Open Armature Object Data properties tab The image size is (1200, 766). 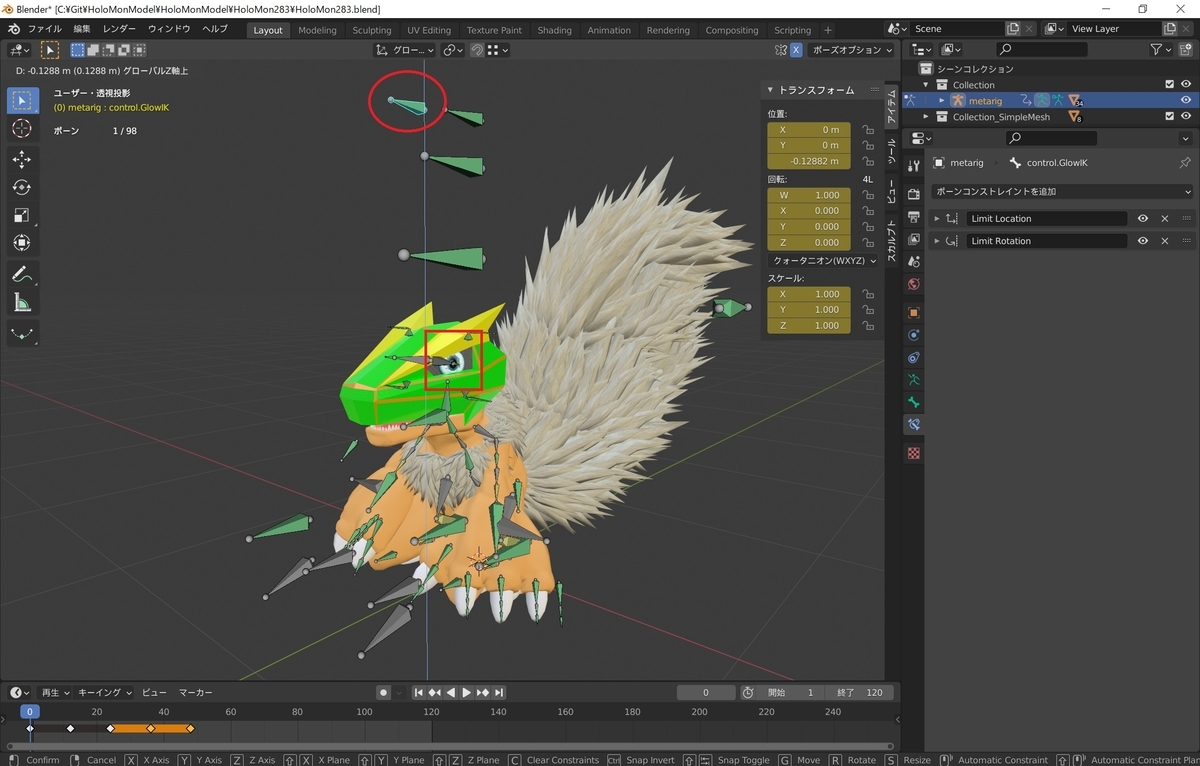[x=913, y=380]
